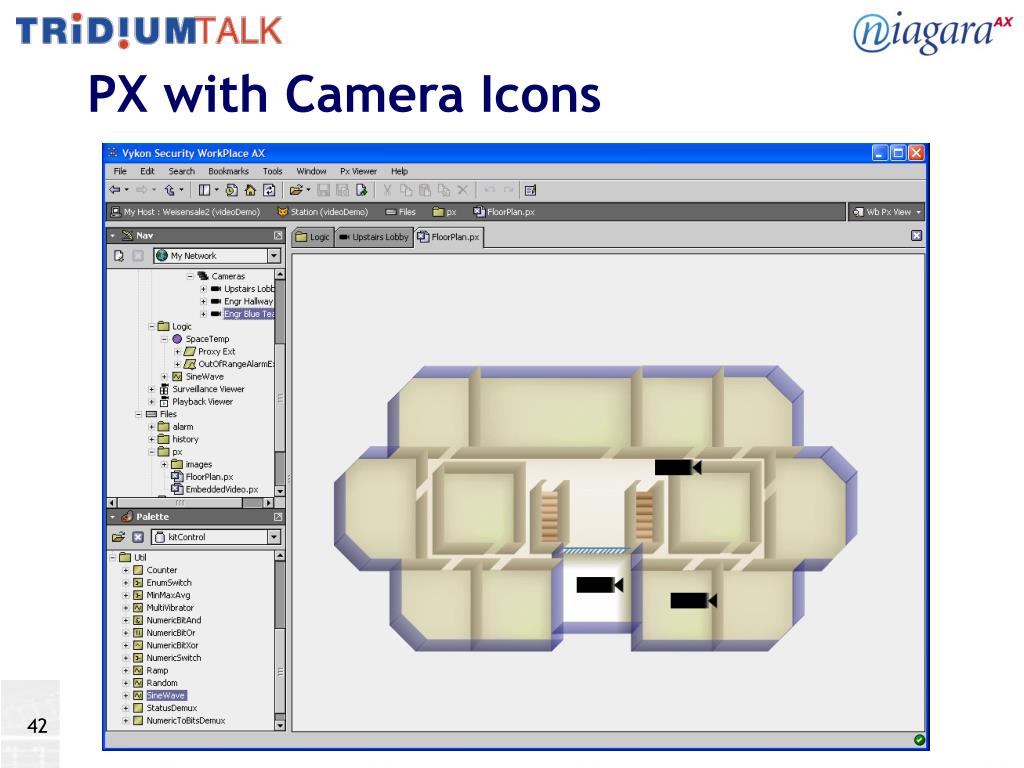Click the Palette close X icon
The height and width of the screenshot is (768, 1024).
(138, 537)
